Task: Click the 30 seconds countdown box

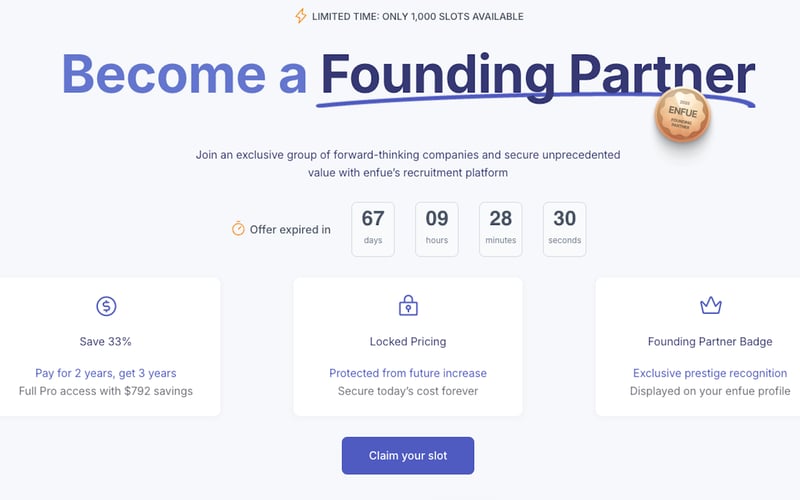Action: 565,229
